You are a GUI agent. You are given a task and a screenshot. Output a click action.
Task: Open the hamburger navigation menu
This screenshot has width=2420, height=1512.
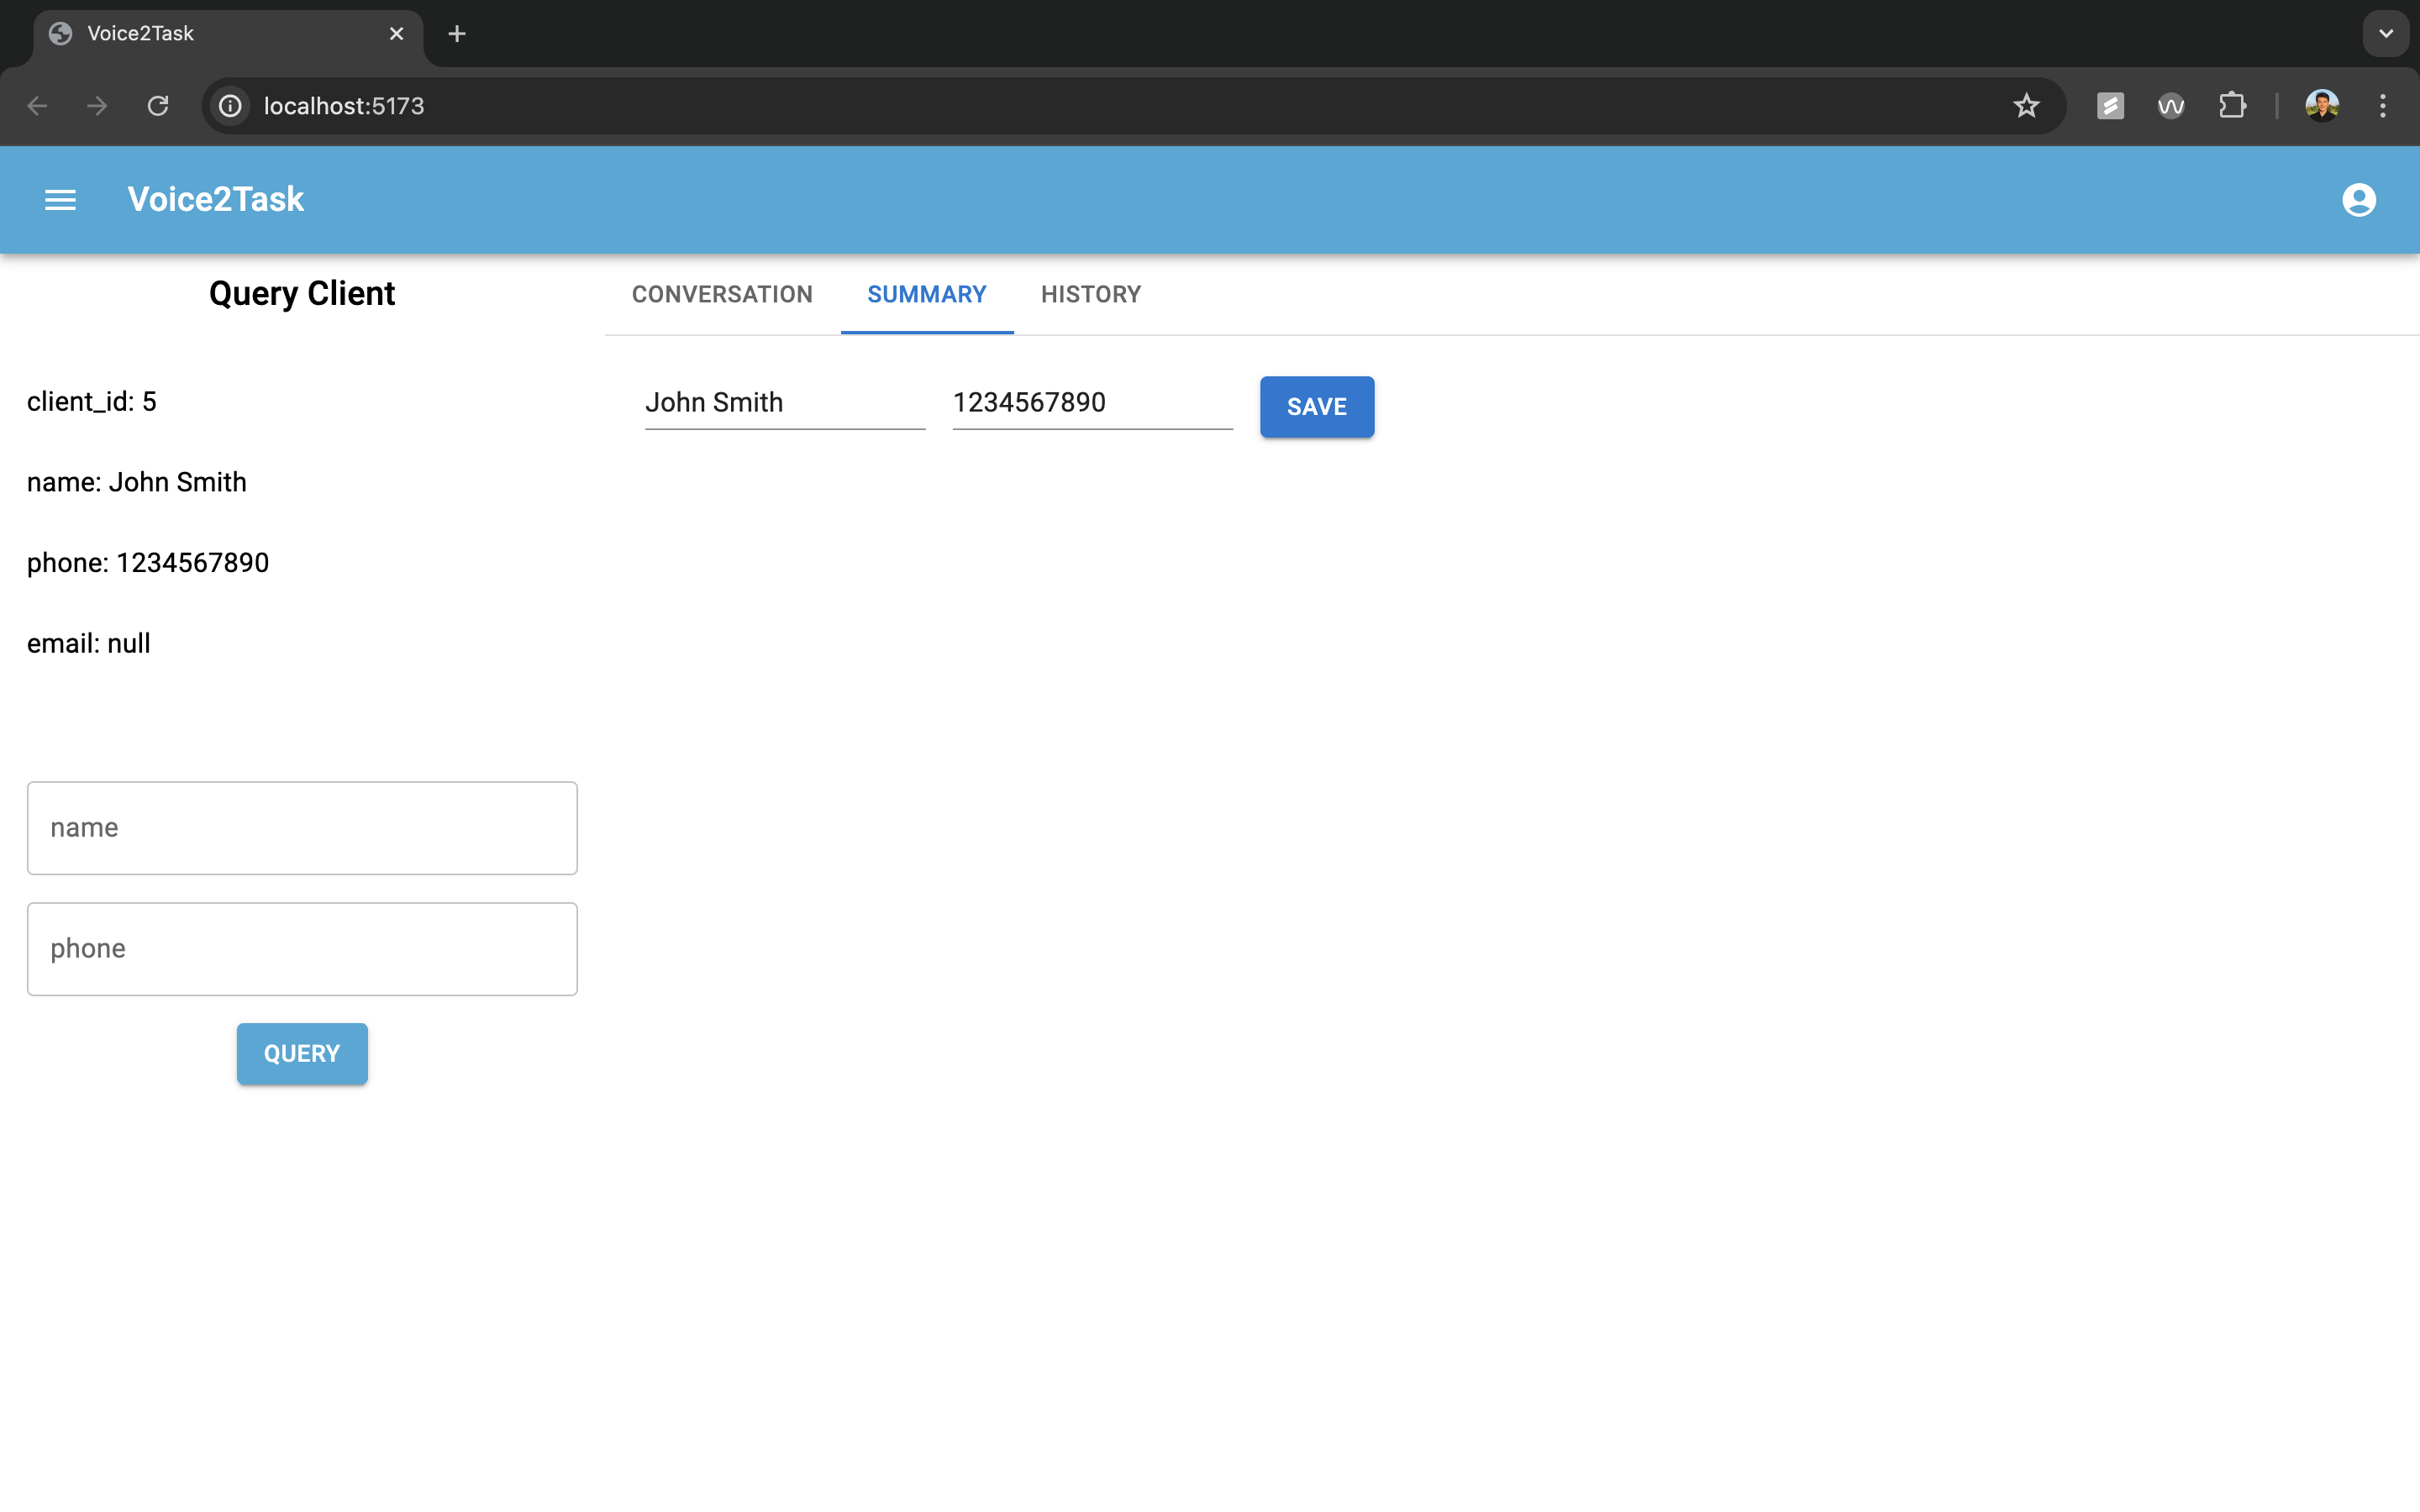60,200
